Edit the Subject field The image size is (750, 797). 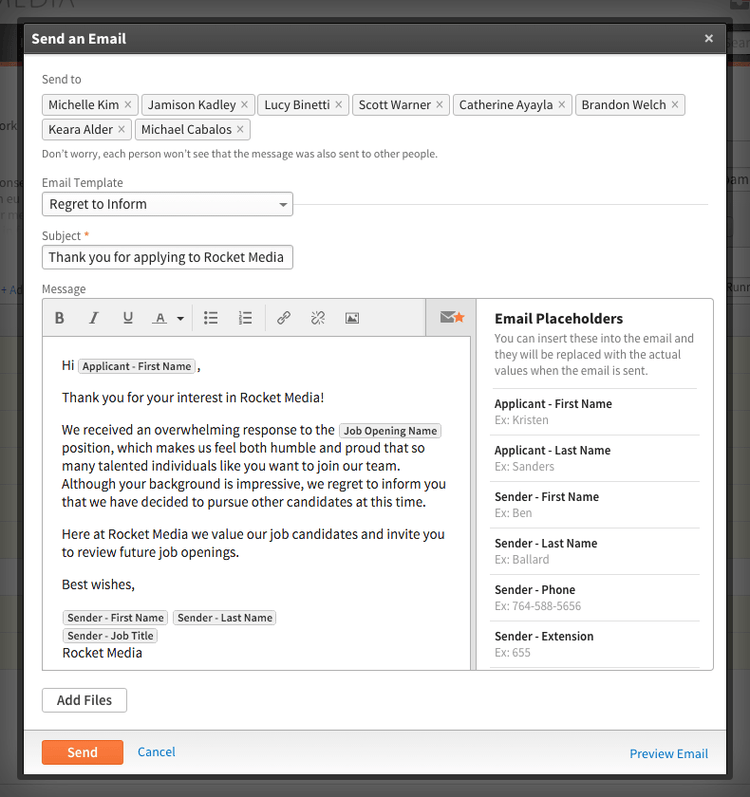(167, 257)
